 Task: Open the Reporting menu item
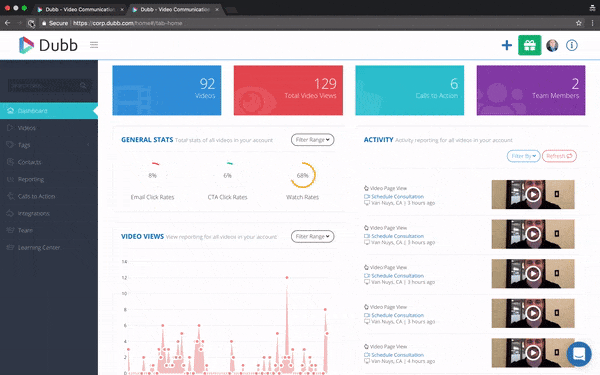49,179
